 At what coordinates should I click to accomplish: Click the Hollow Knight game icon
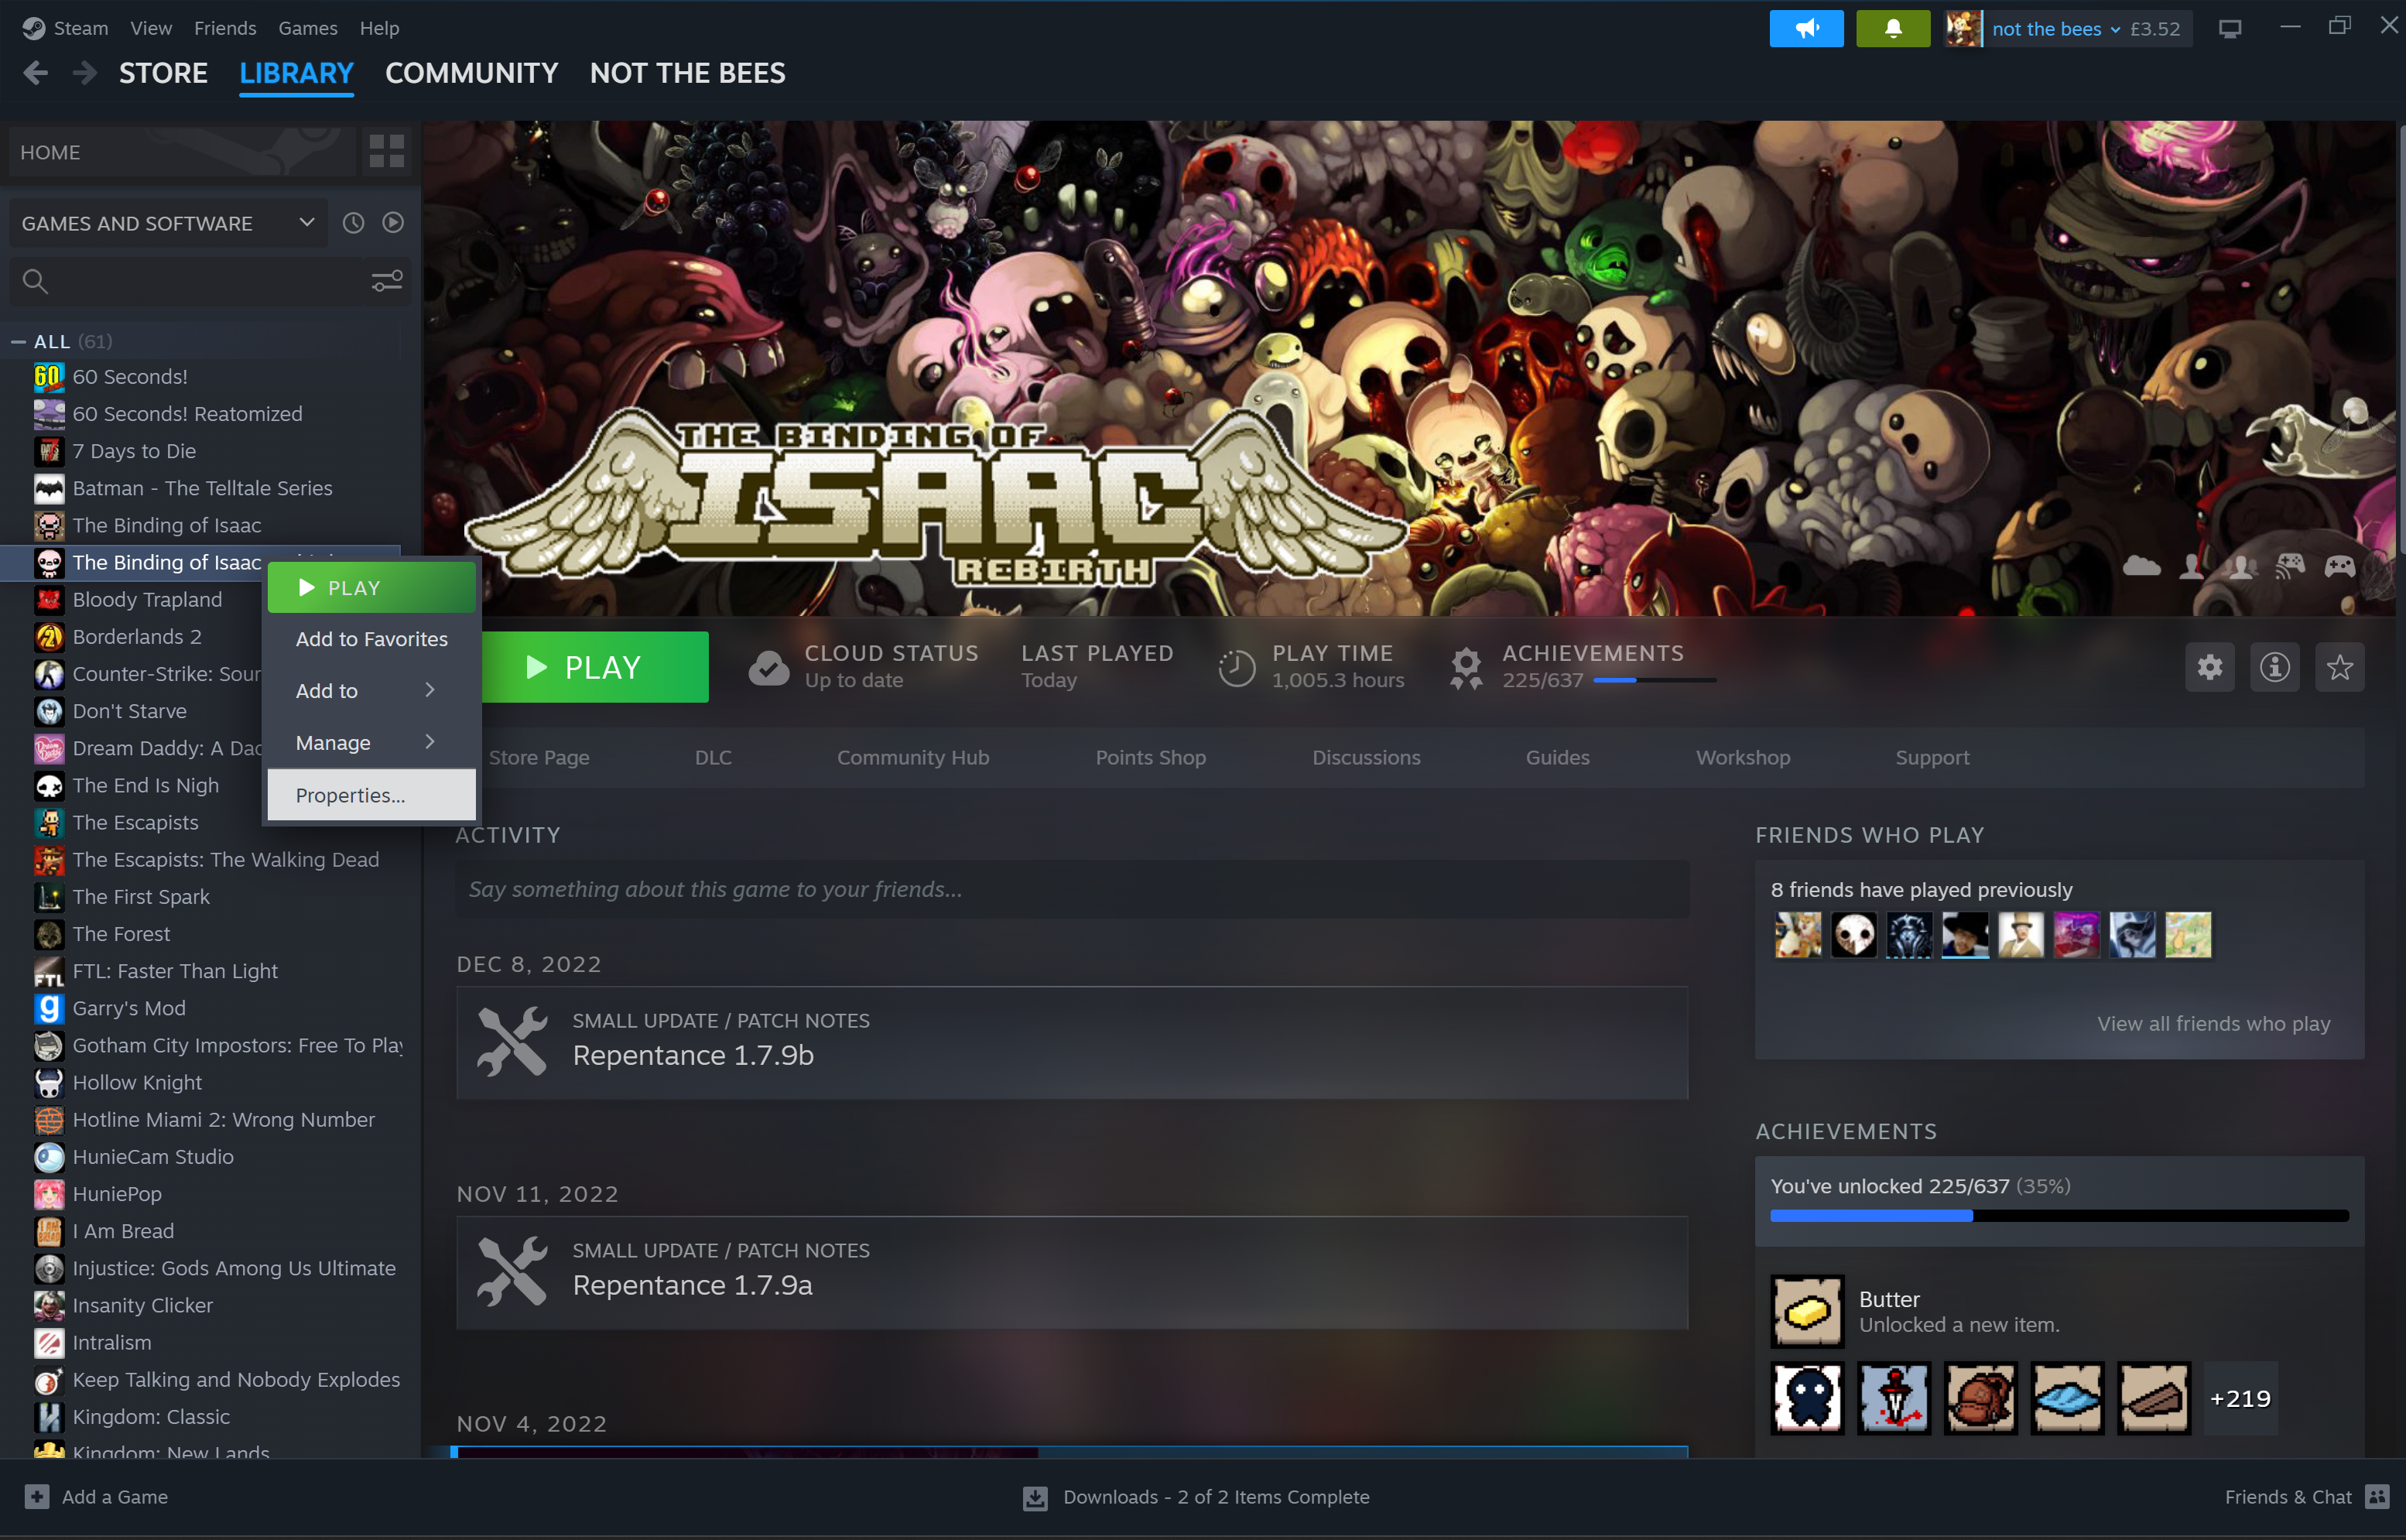[x=49, y=1082]
